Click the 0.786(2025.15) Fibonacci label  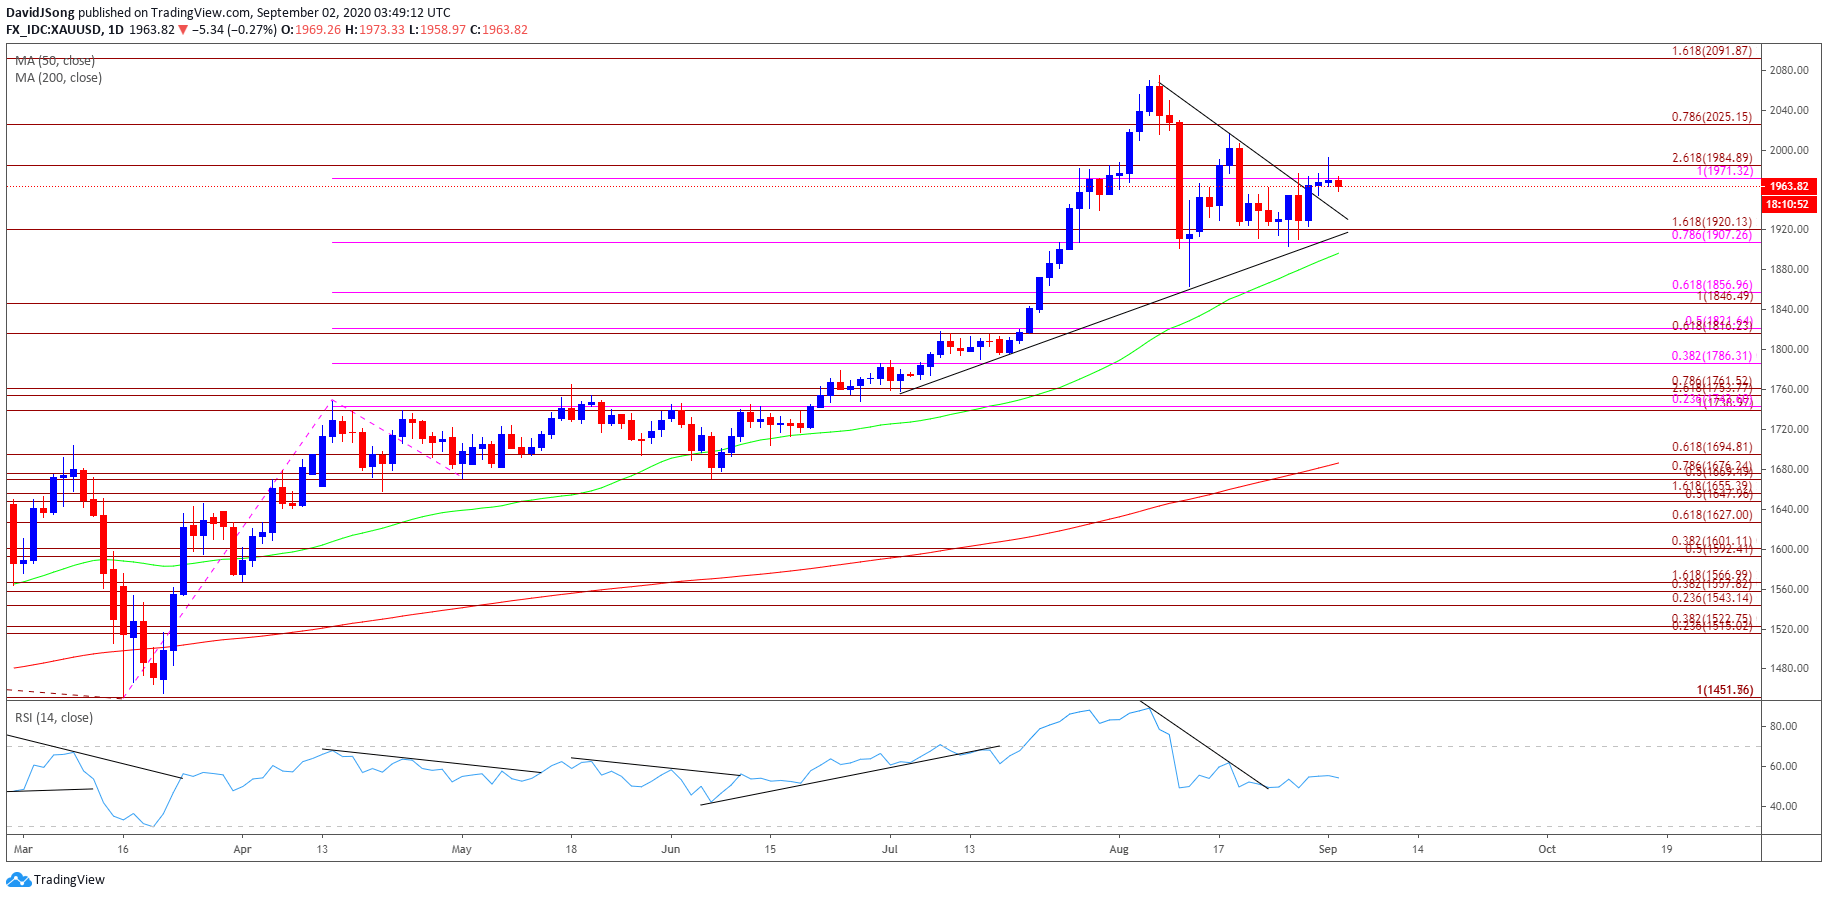(x=1712, y=117)
